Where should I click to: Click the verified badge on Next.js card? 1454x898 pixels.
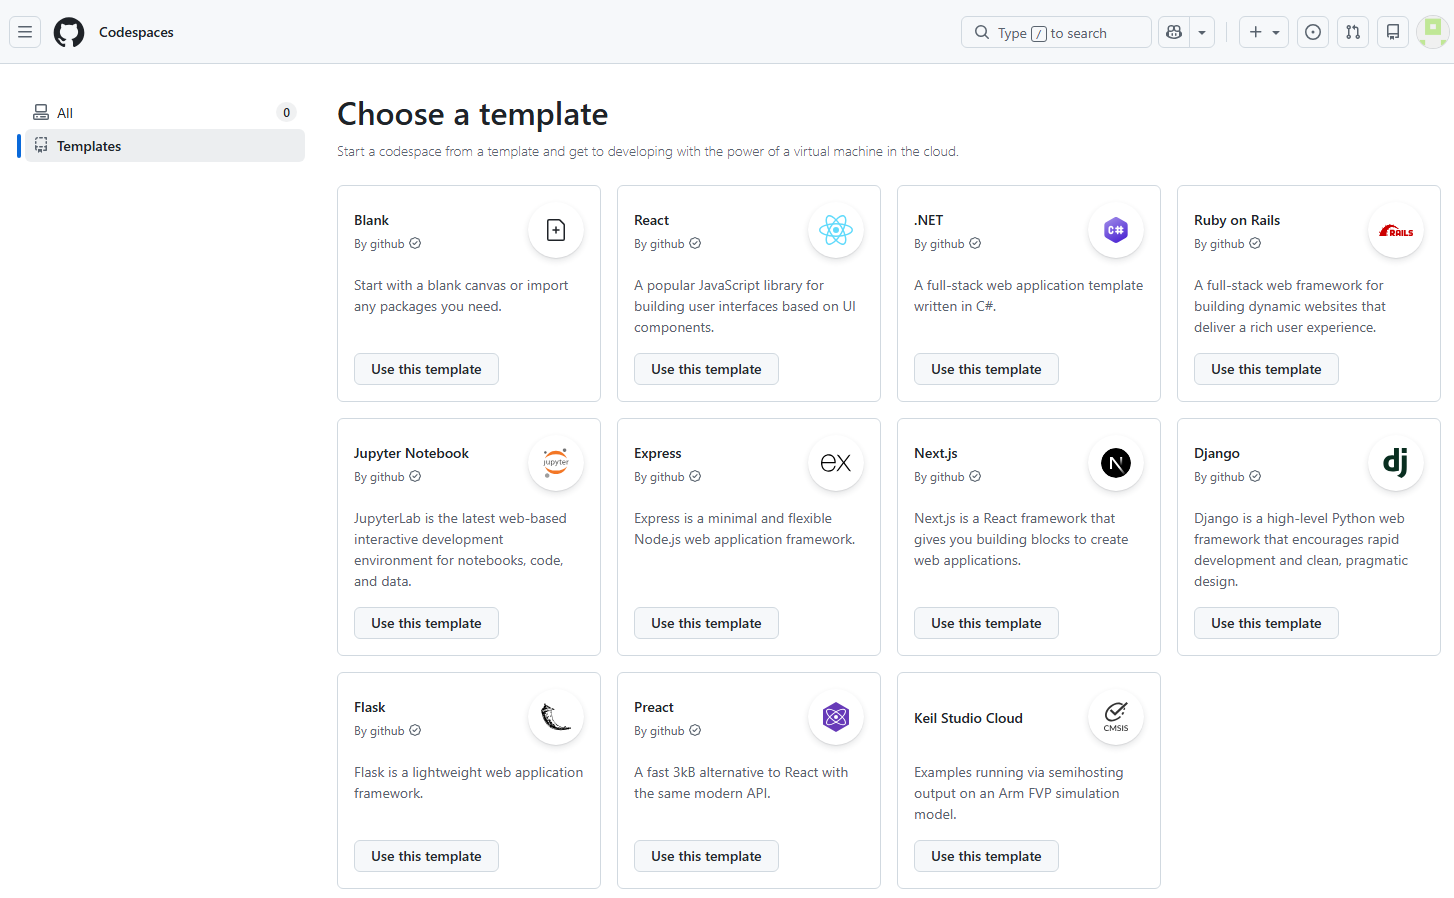point(975,476)
